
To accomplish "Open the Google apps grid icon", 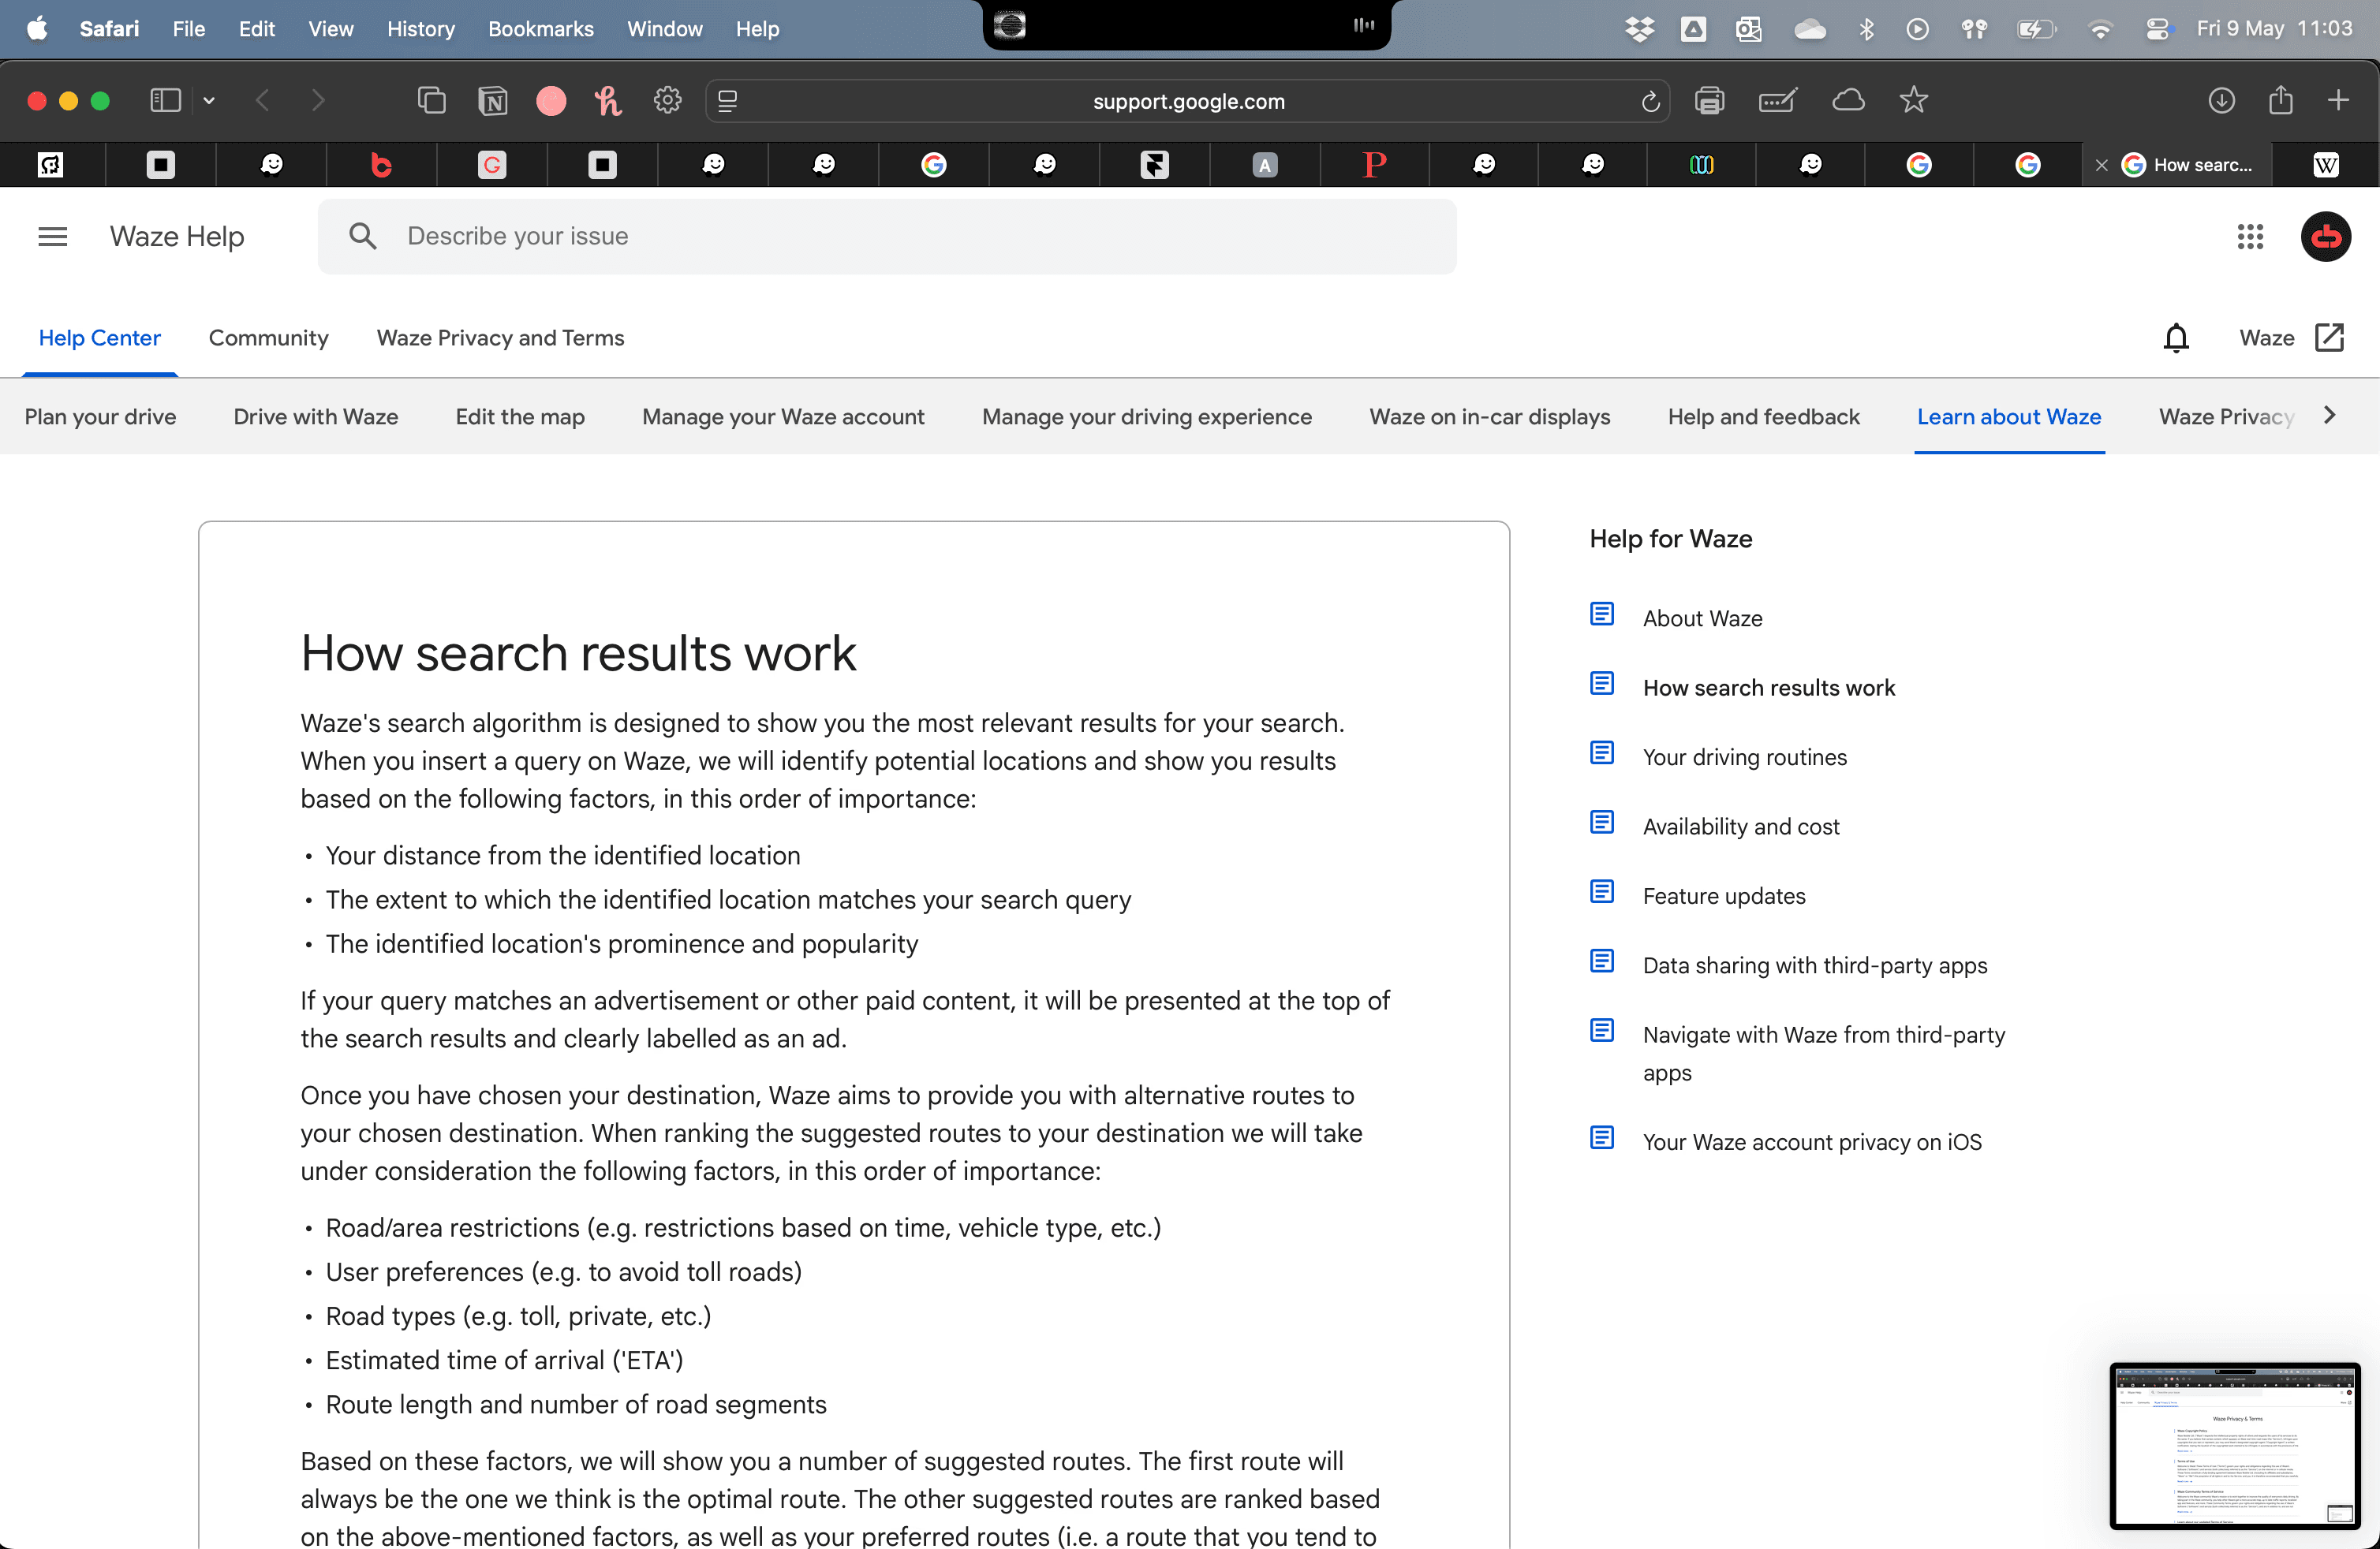I will click(x=2250, y=236).
